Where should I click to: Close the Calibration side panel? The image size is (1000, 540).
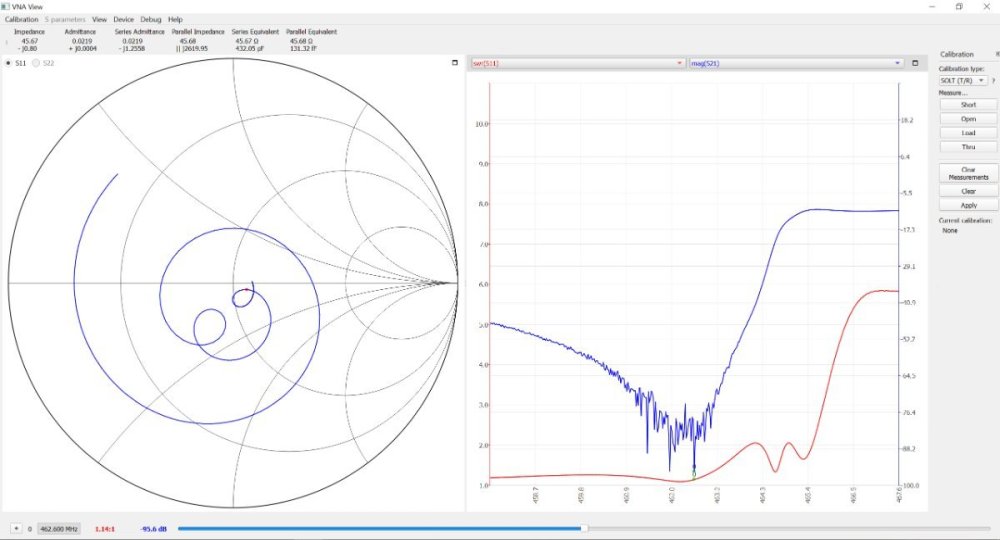point(997,54)
